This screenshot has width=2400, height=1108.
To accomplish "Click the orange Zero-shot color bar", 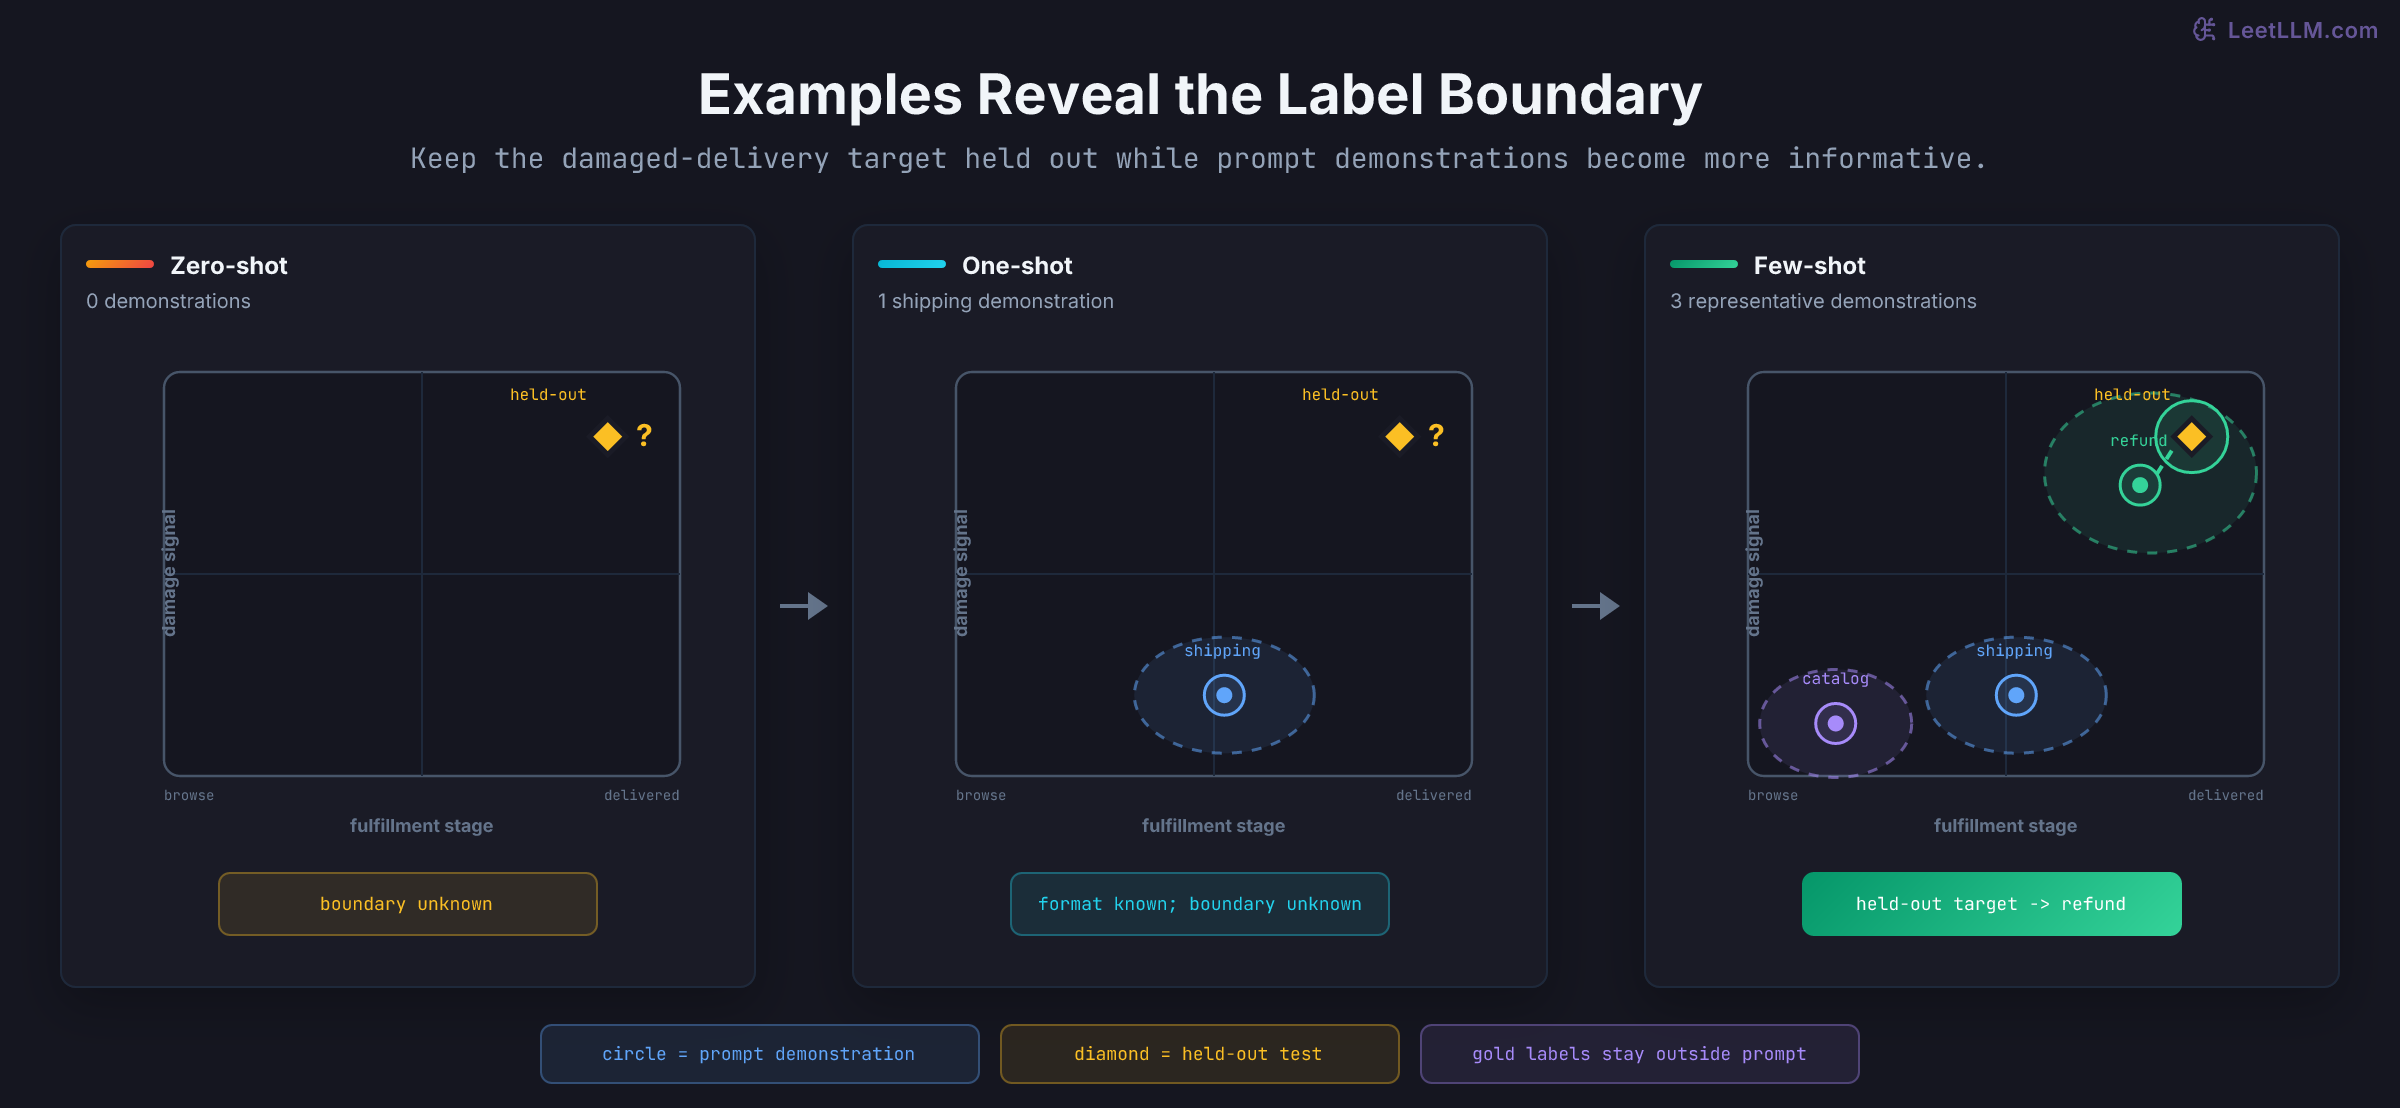I will 120,264.
